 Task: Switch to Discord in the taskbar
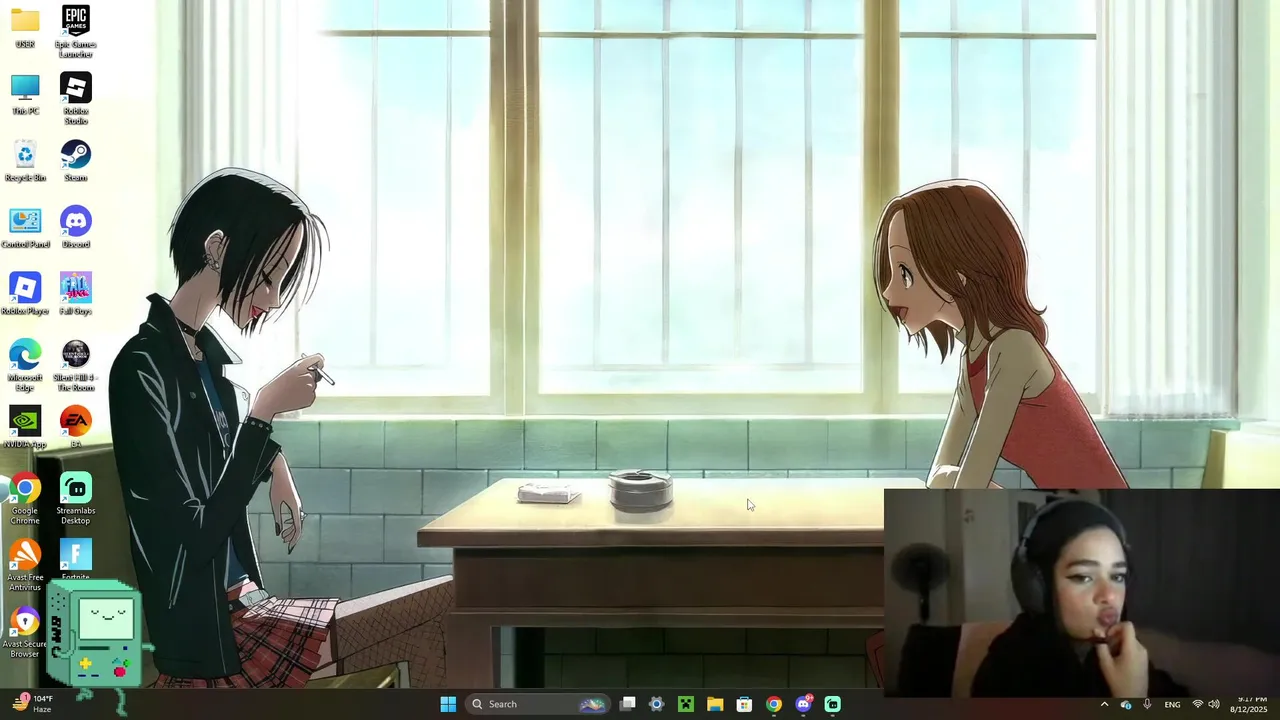(x=803, y=704)
